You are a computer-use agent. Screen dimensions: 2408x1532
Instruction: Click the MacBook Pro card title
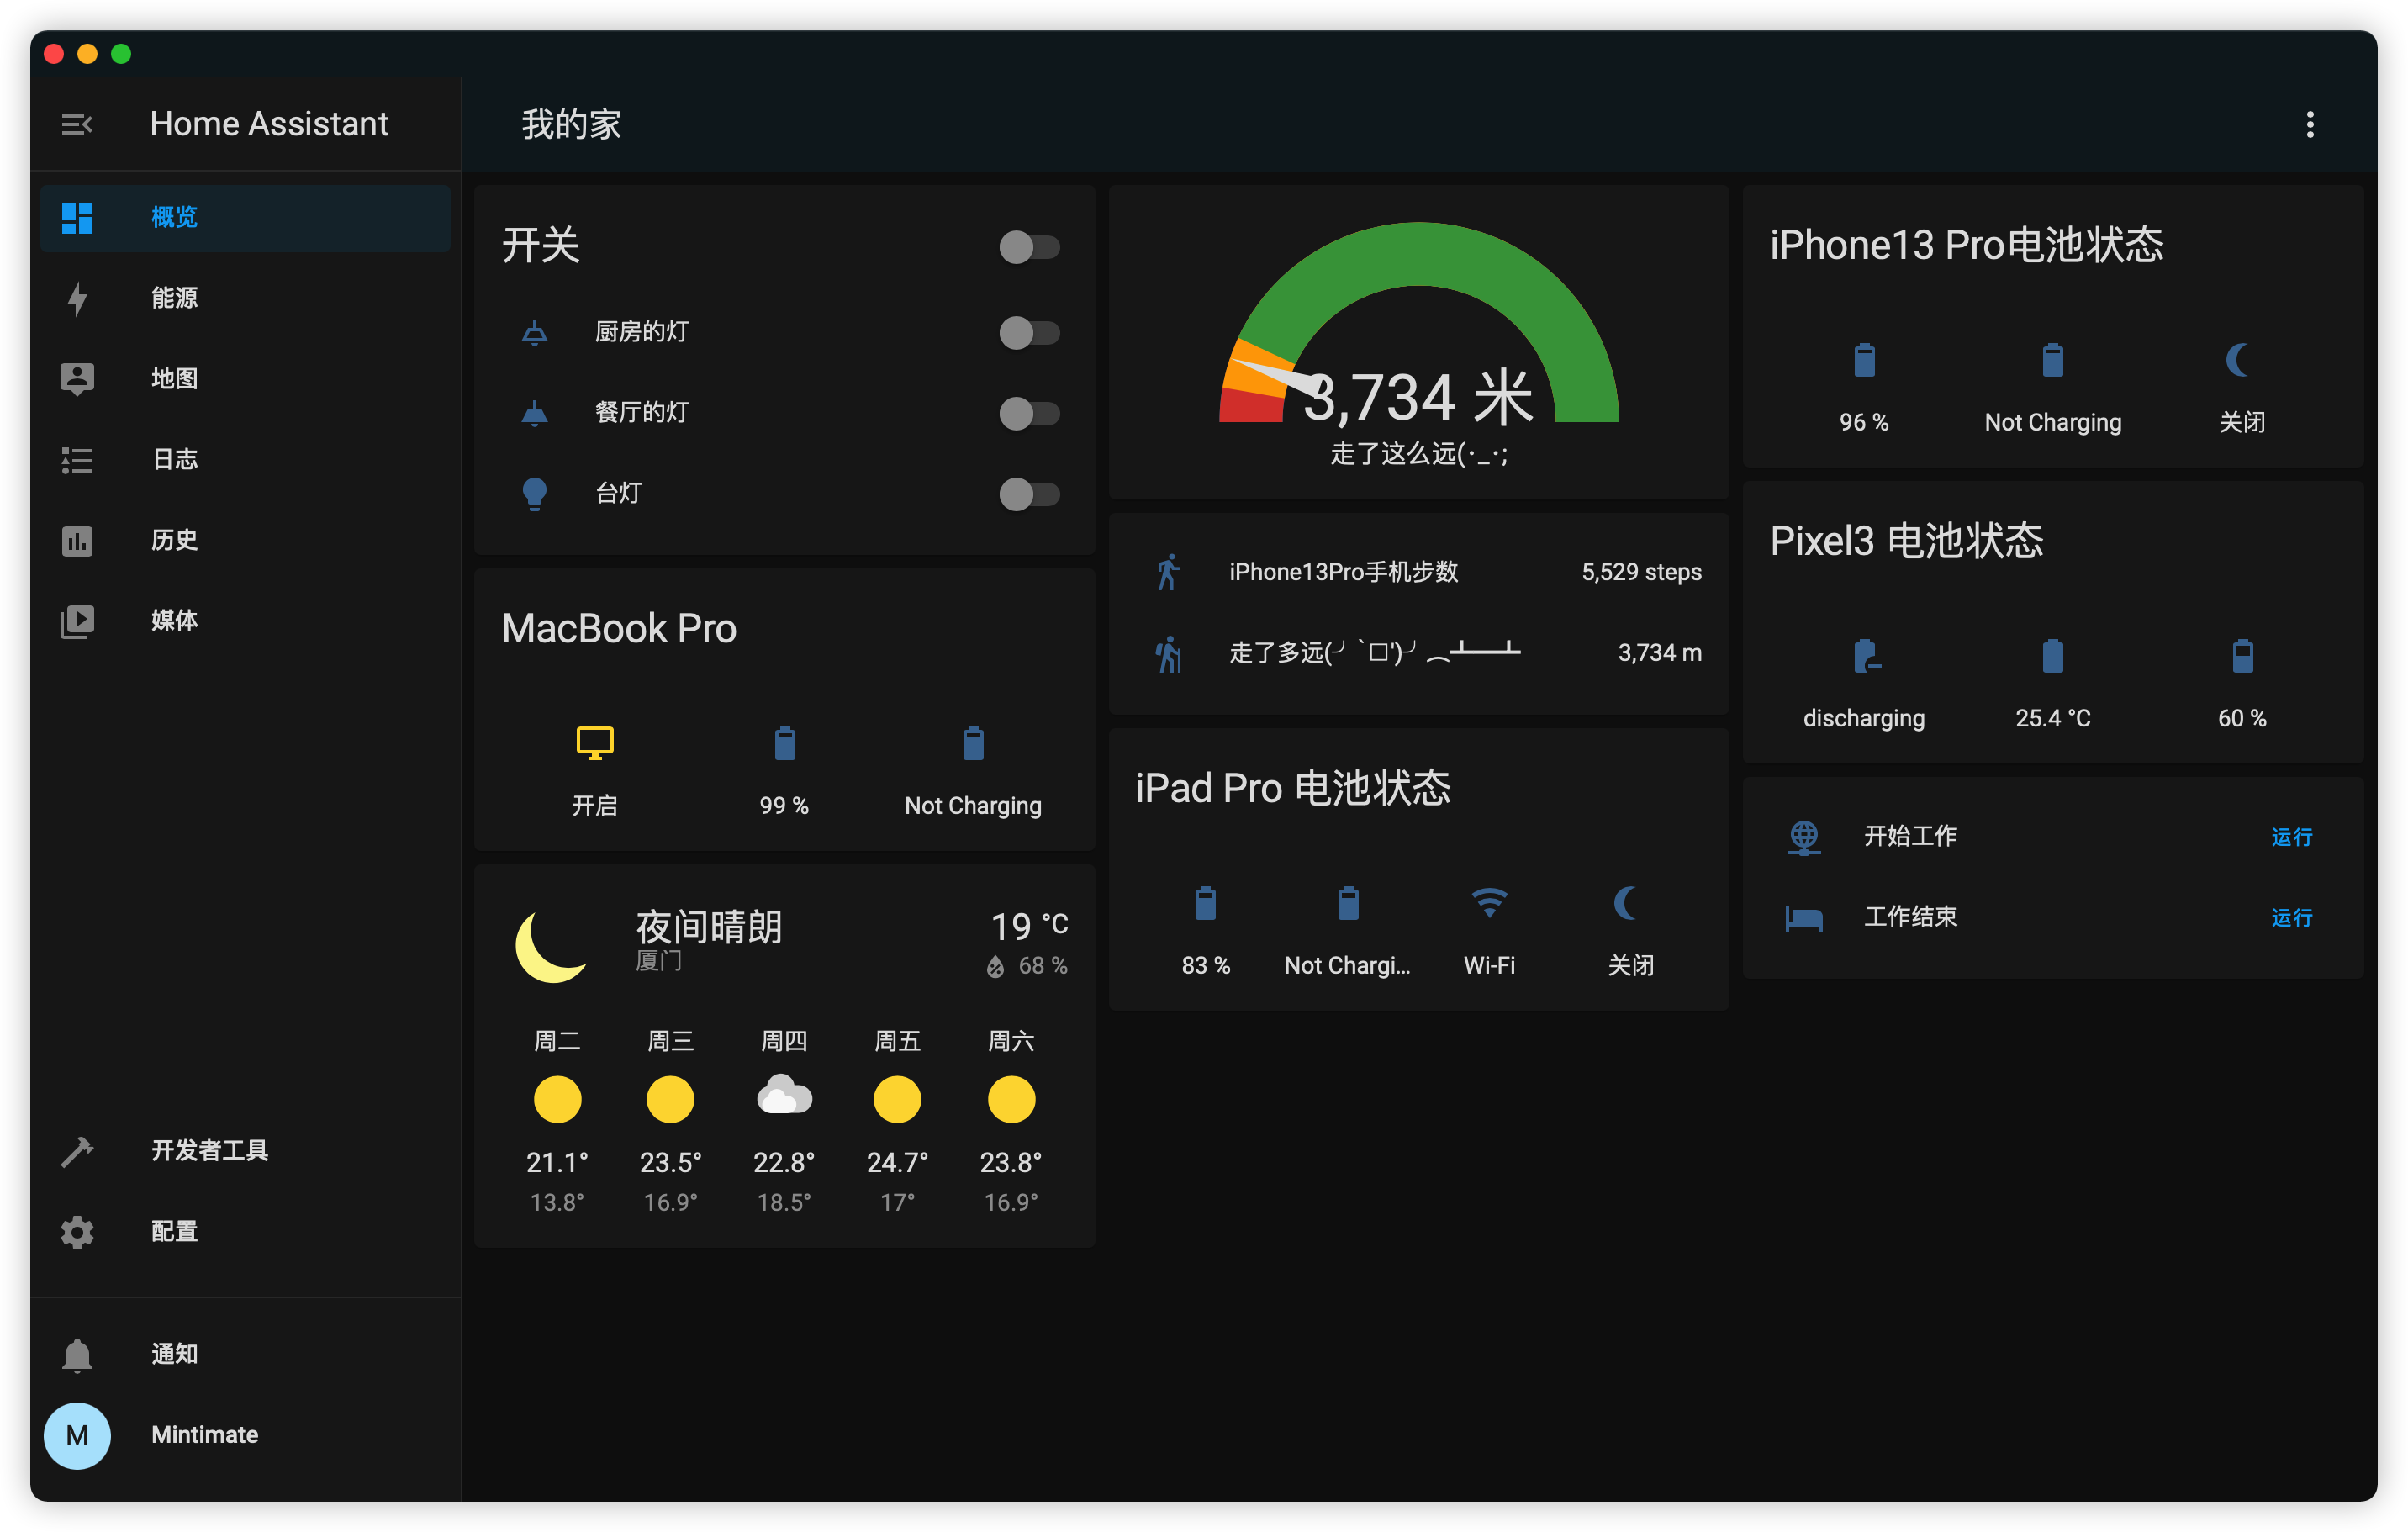pos(619,629)
